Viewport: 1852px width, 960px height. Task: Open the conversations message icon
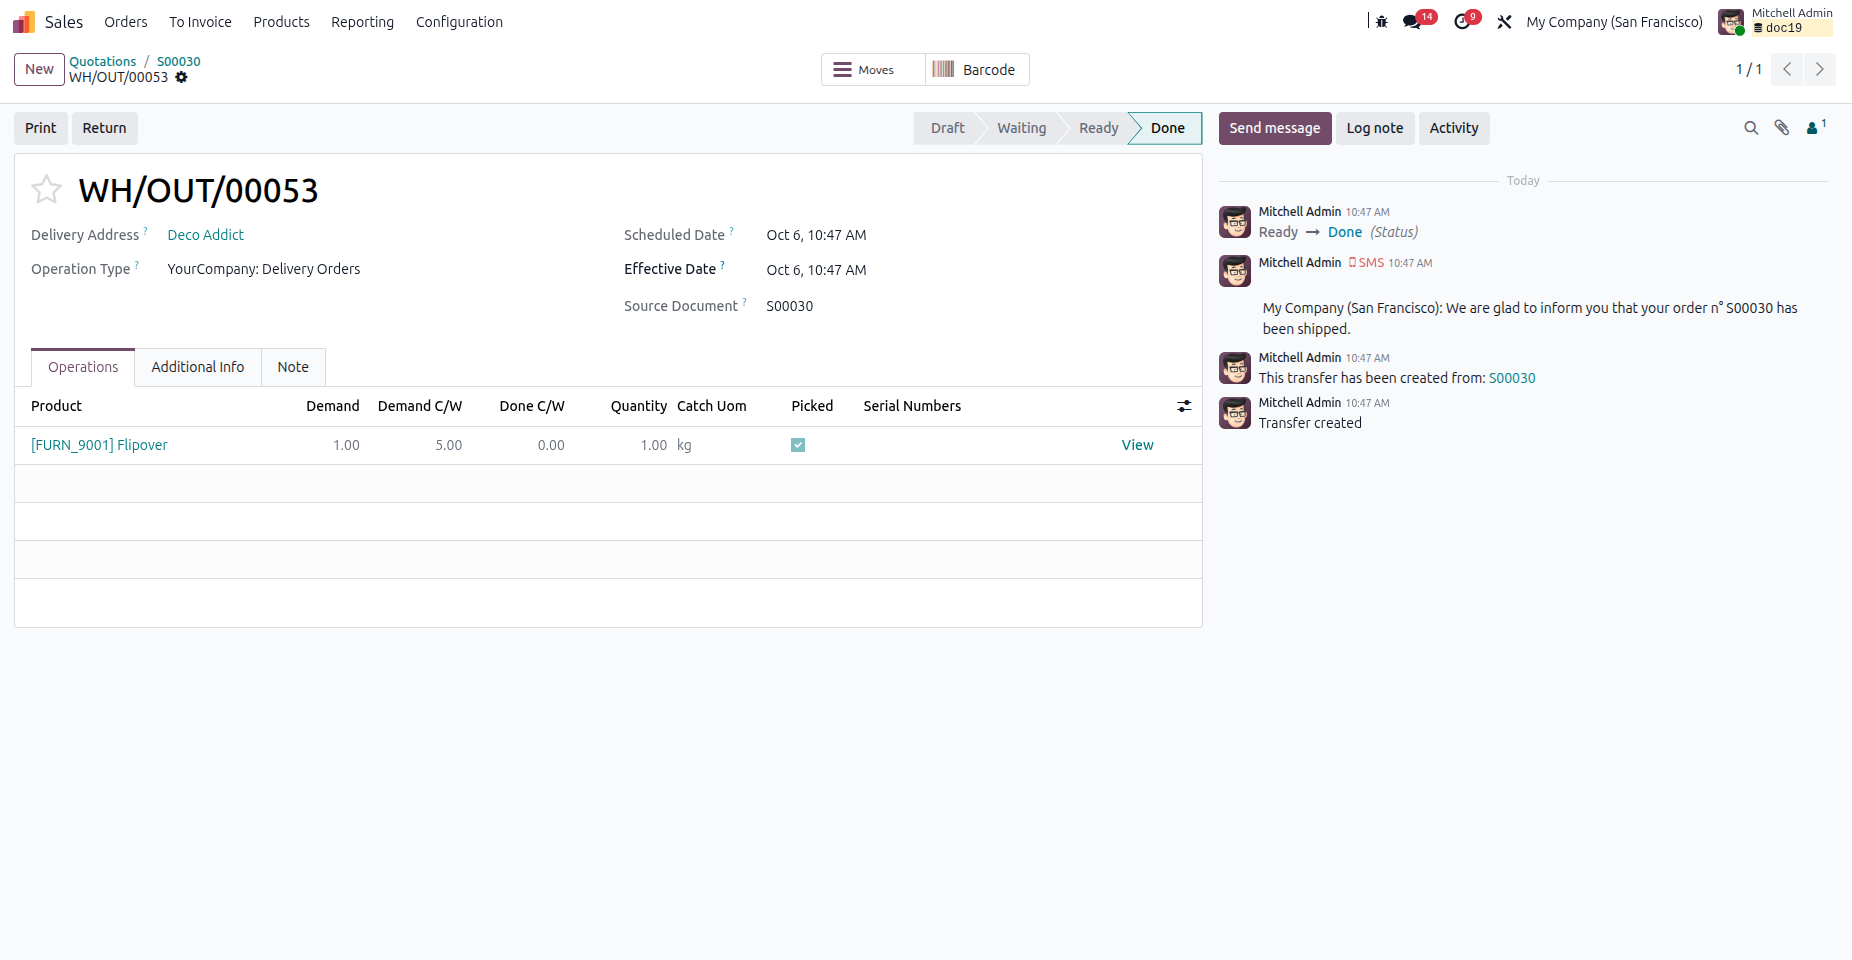coord(1413,22)
